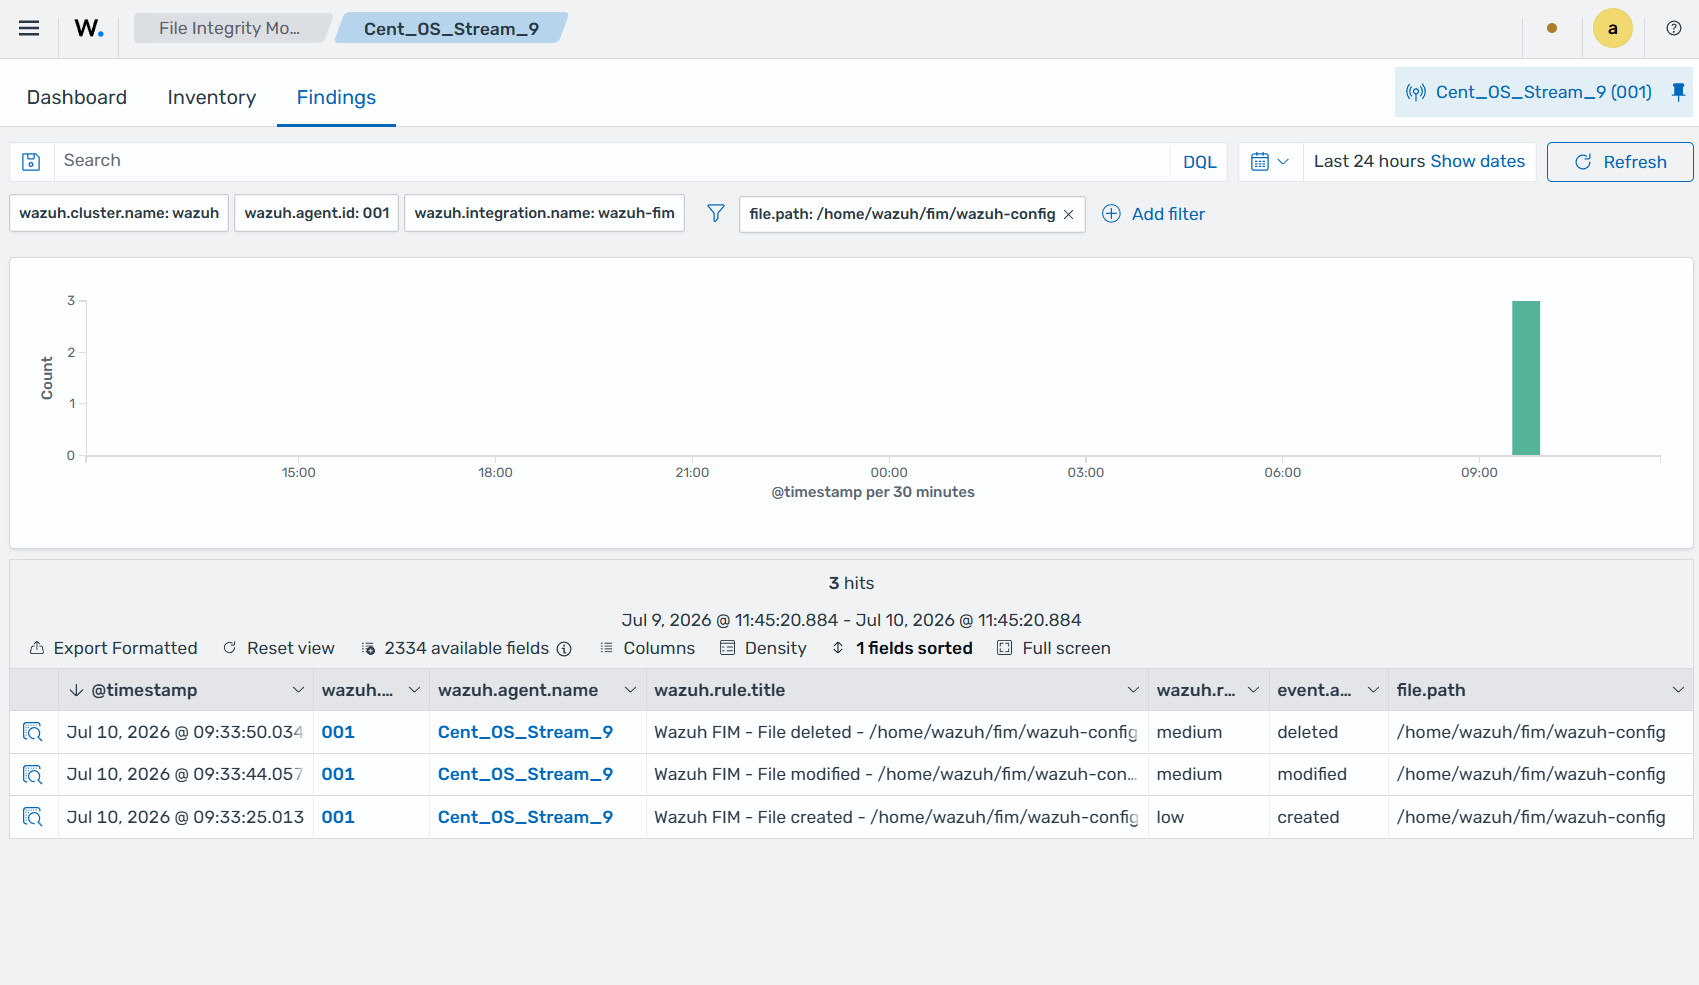
Task: Click the Cent_OS_Stream_9 breadcrumb
Action: coord(451,28)
